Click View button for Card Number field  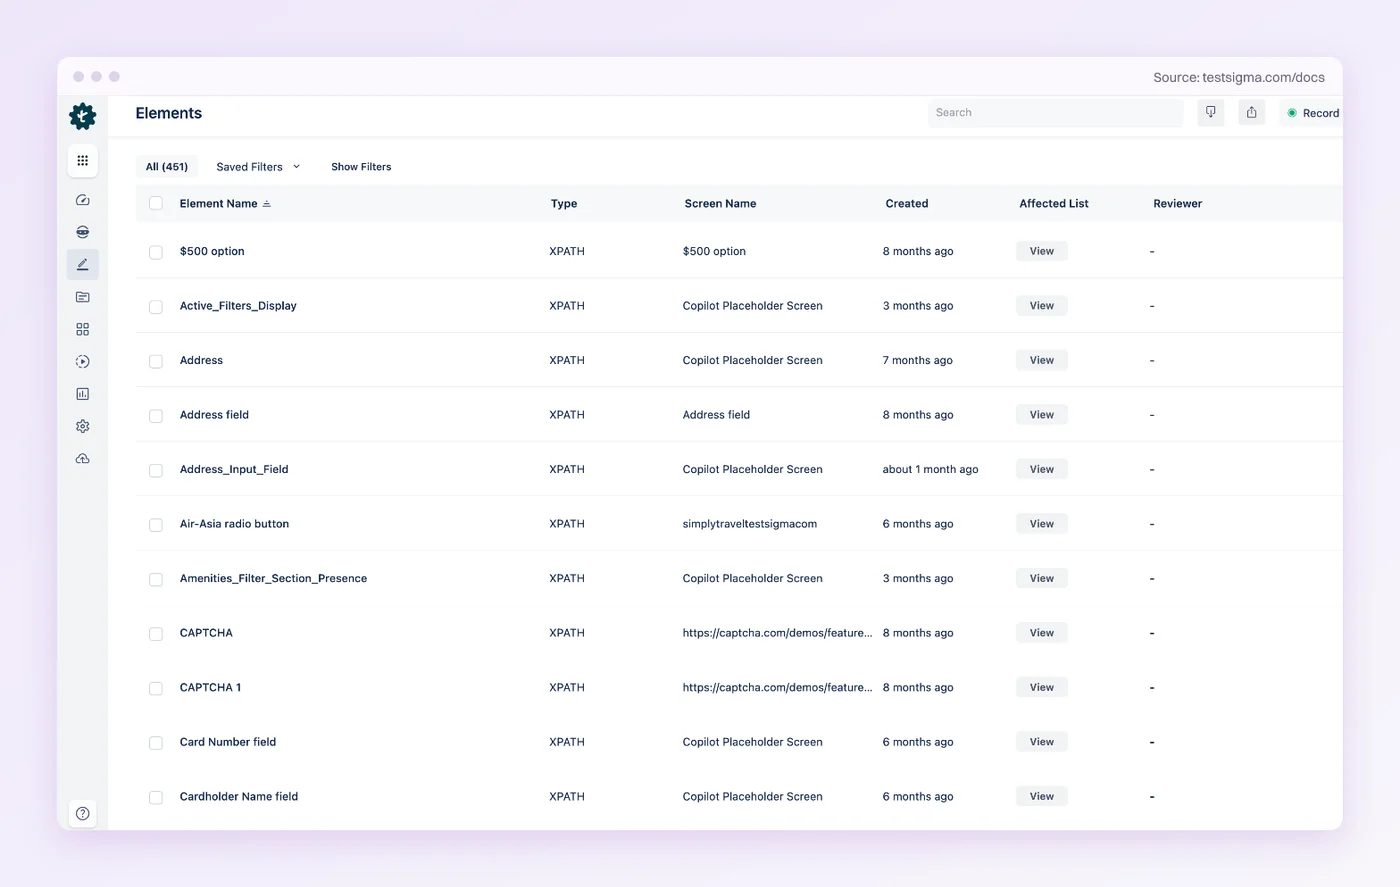pos(1042,742)
